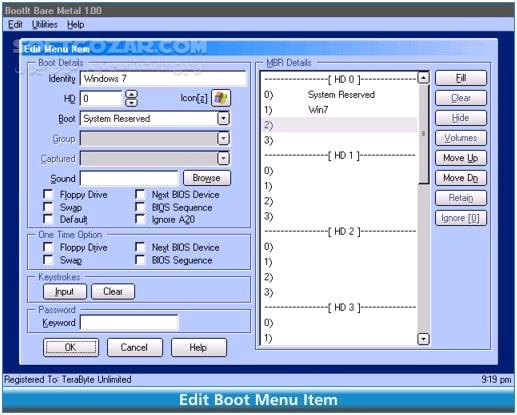Click the Keystrokes Input button

[x=65, y=292]
